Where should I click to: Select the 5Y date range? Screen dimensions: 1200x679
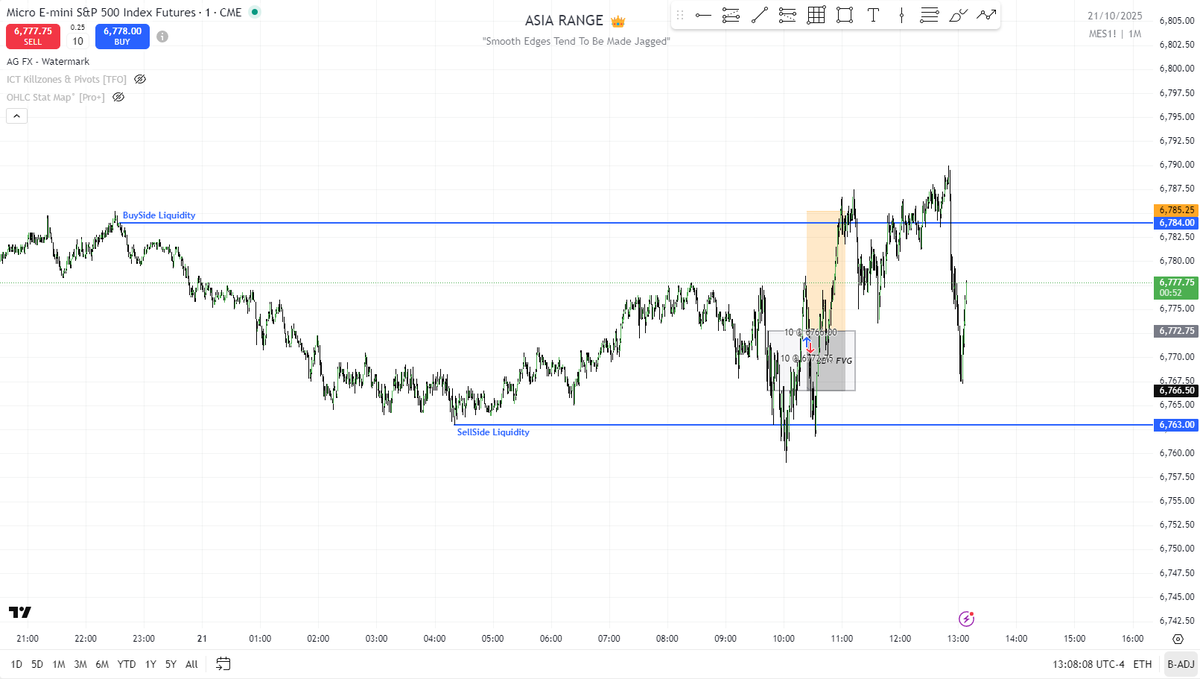[171, 663]
